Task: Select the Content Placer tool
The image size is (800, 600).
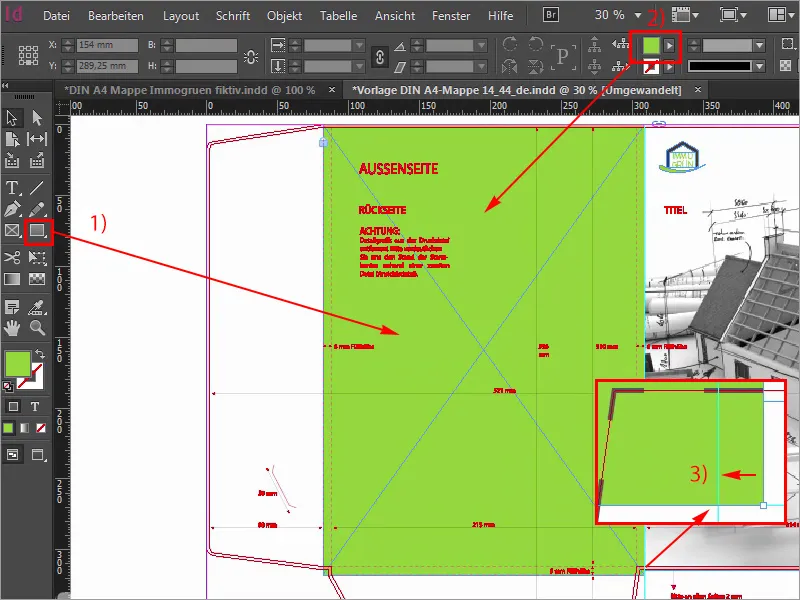Action: [37, 161]
